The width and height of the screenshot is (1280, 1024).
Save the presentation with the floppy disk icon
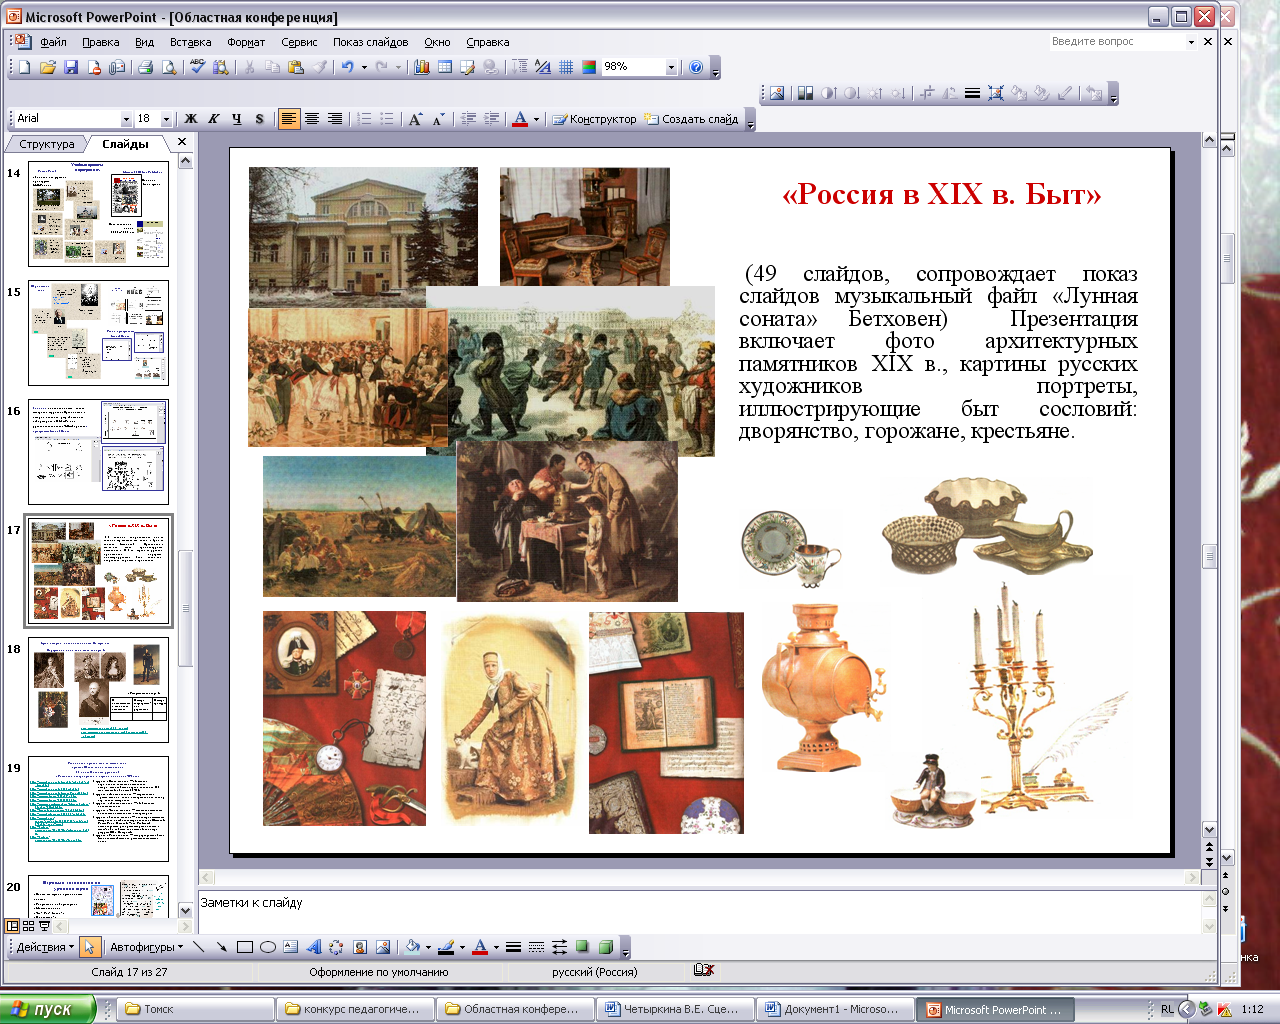[71, 67]
